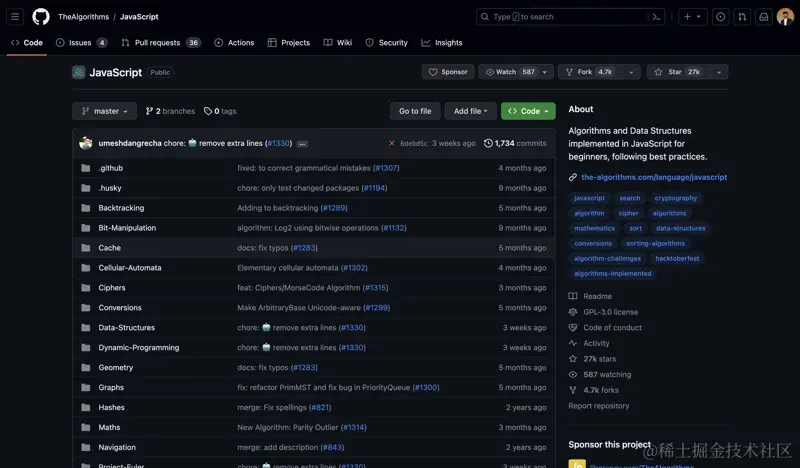Image resolution: width=800 pixels, height=468 pixels.
Task: Open the command palette icon
Action: (x=656, y=17)
